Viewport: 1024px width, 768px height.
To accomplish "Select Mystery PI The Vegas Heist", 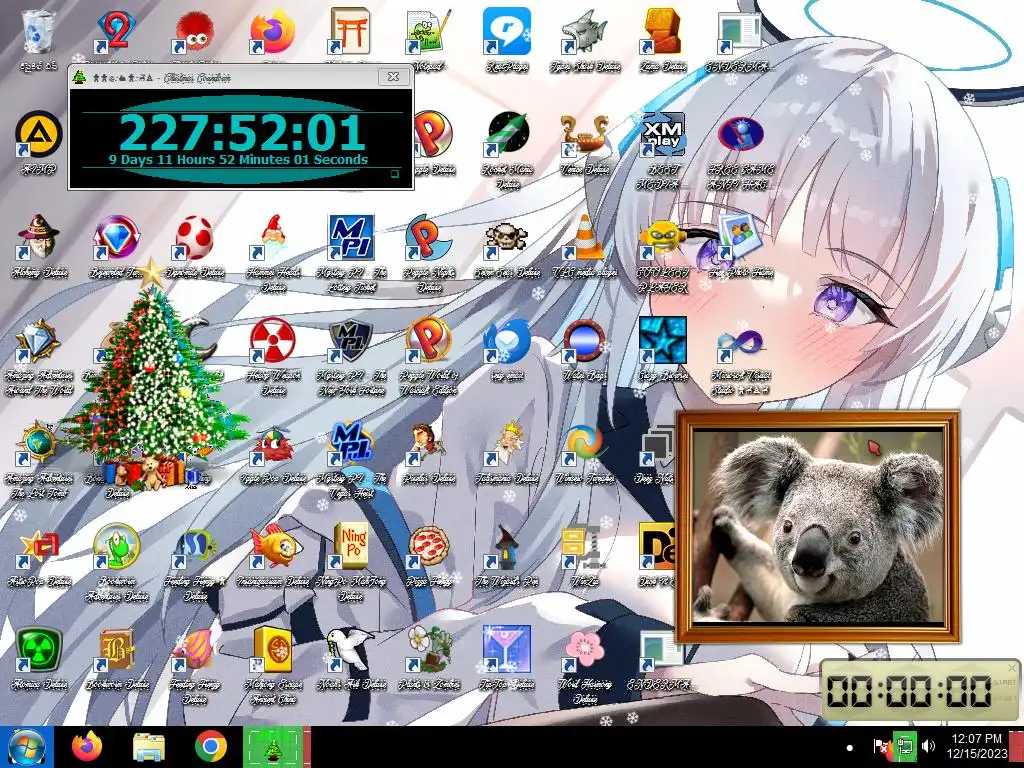I will point(351,443).
